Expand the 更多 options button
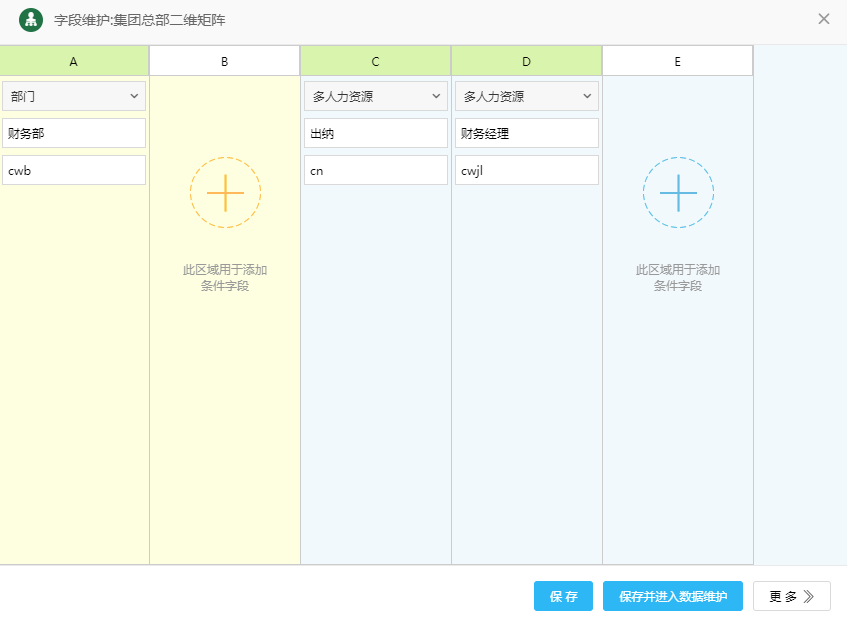This screenshot has height=621, width=847. coord(791,597)
